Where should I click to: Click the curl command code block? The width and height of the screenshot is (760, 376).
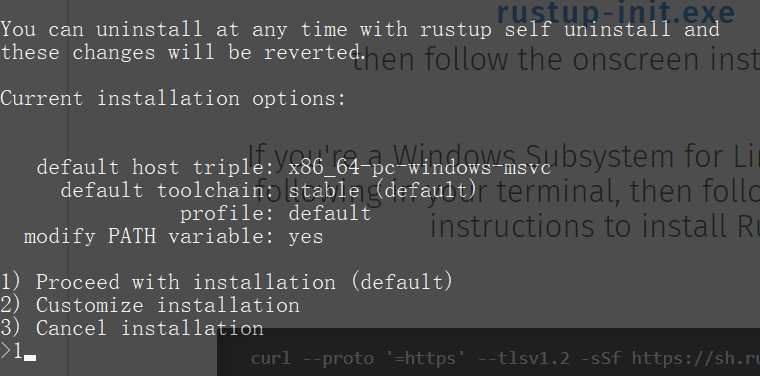click(x=489, y=352)
